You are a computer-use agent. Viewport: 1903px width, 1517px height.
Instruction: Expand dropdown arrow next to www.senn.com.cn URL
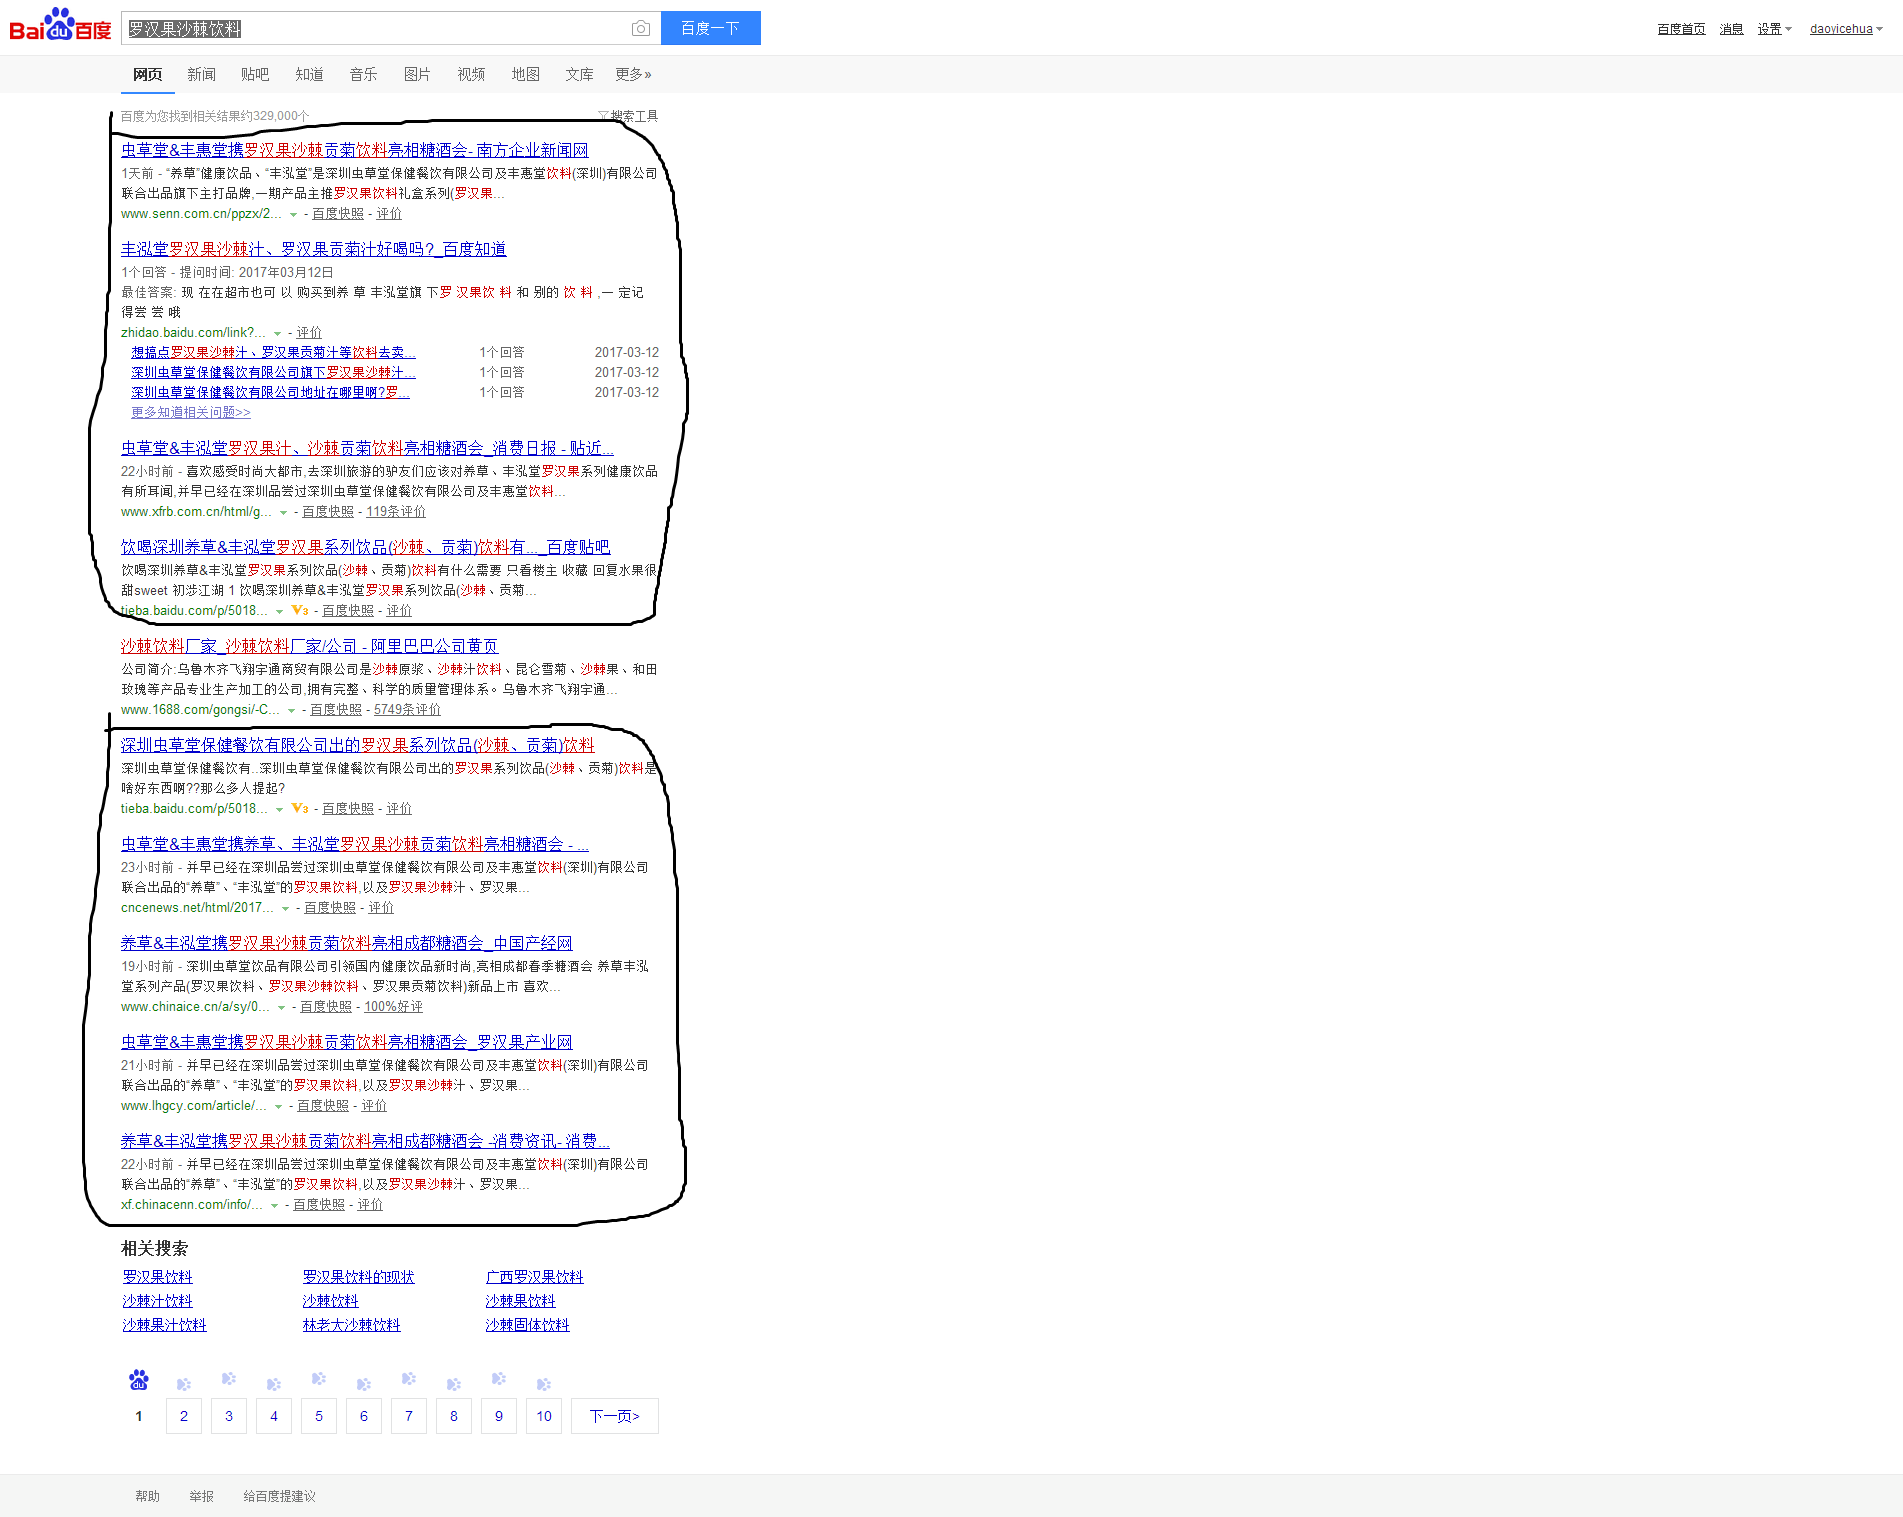click(293, 215)
